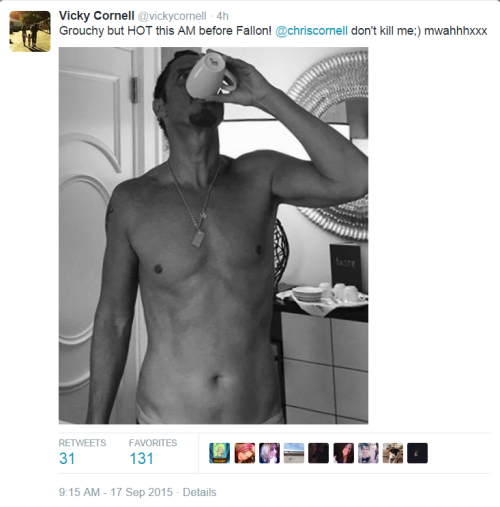Select the white-haired purple-tinted favoriter avatar

[x=269, y=453]
